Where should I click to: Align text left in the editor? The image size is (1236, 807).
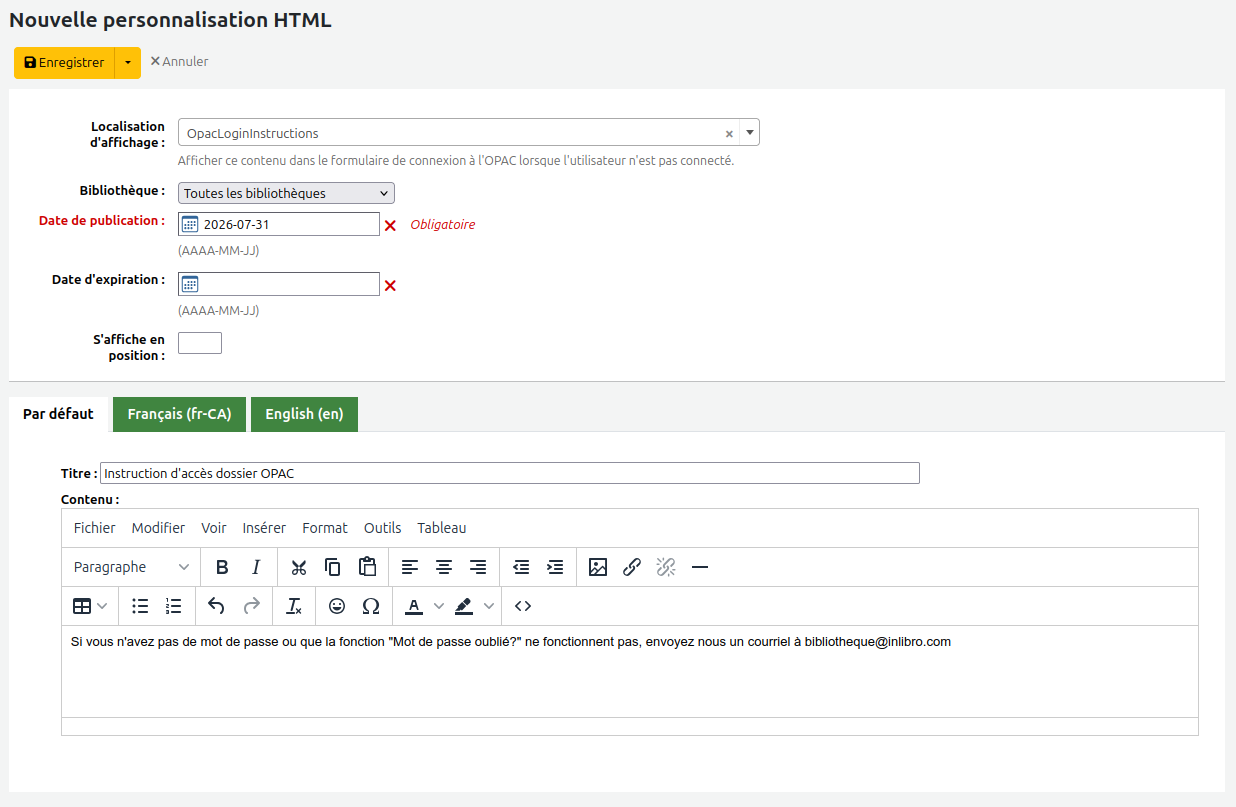410,567
